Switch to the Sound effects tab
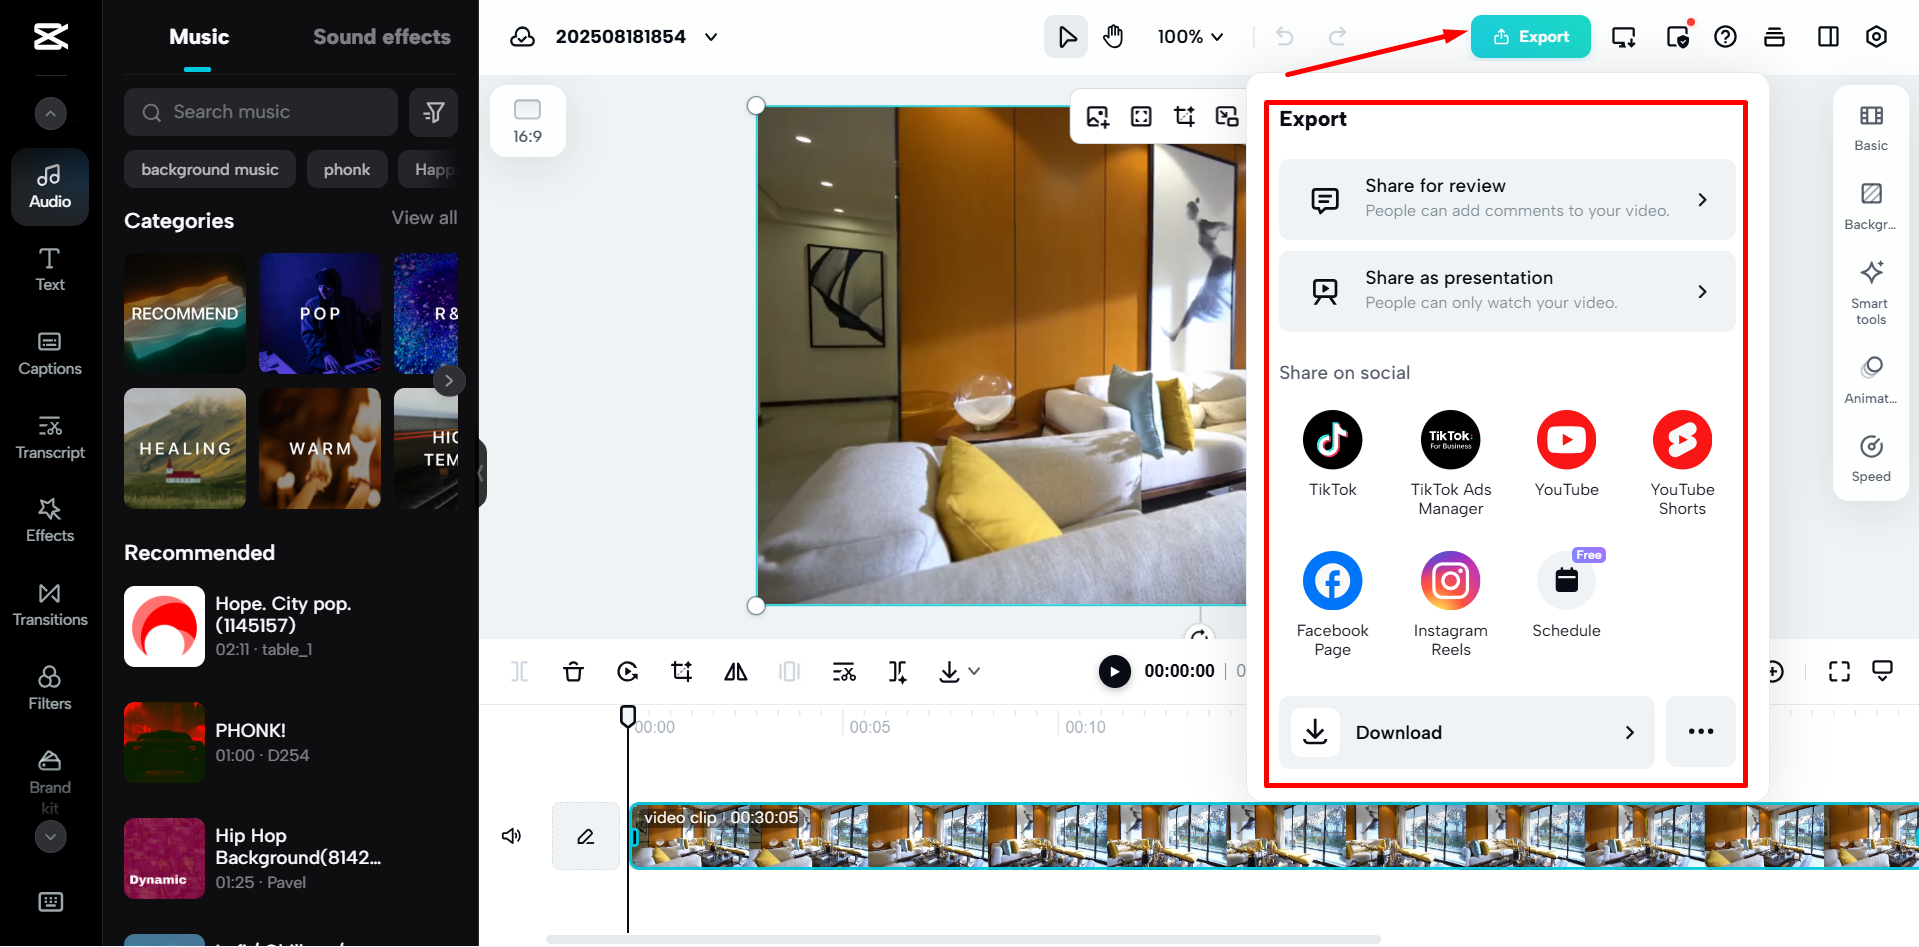Image resolution: width=1919 pixels, height=947 pixels. point(382,37)
